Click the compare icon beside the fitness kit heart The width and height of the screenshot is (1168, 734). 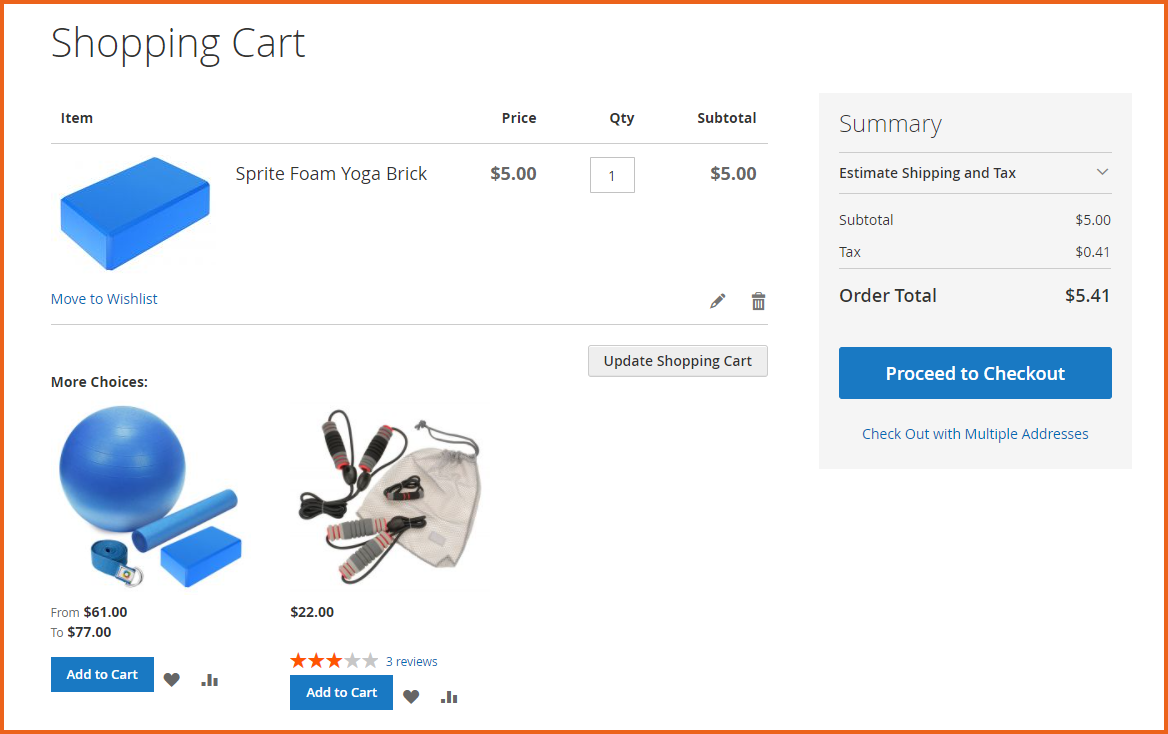209,679
